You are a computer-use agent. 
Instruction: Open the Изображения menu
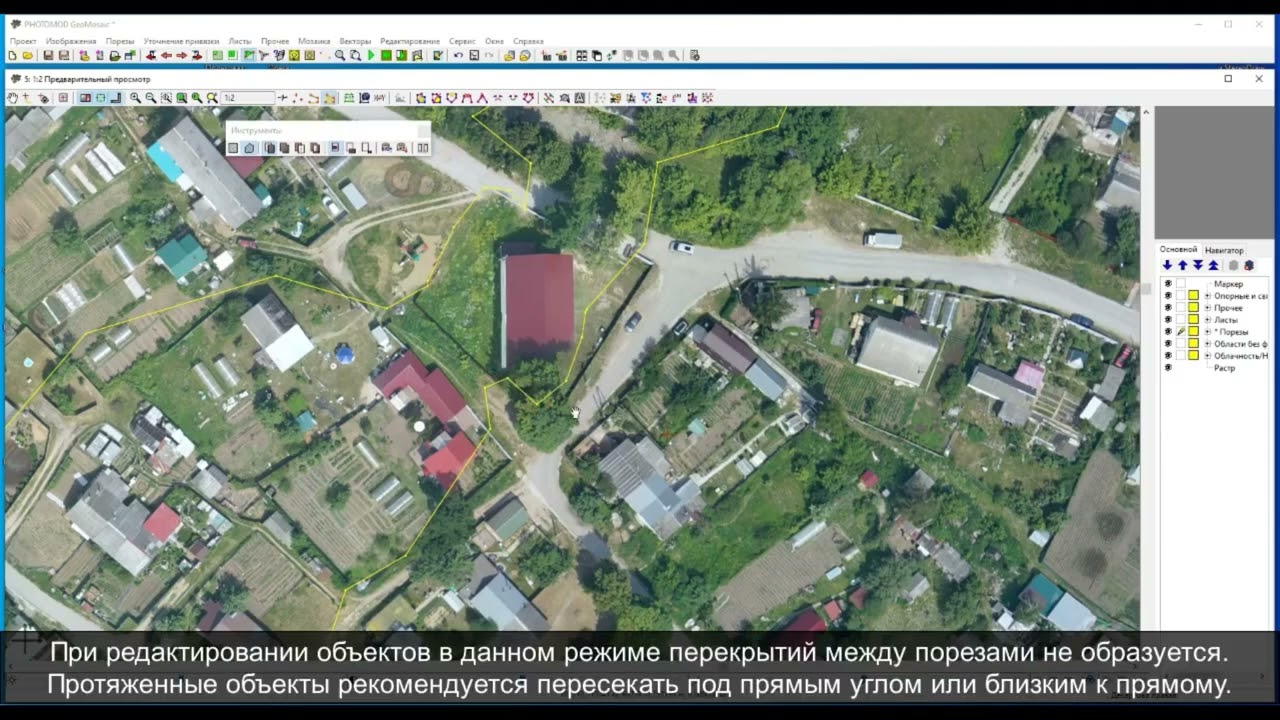[x=71, y=41]
